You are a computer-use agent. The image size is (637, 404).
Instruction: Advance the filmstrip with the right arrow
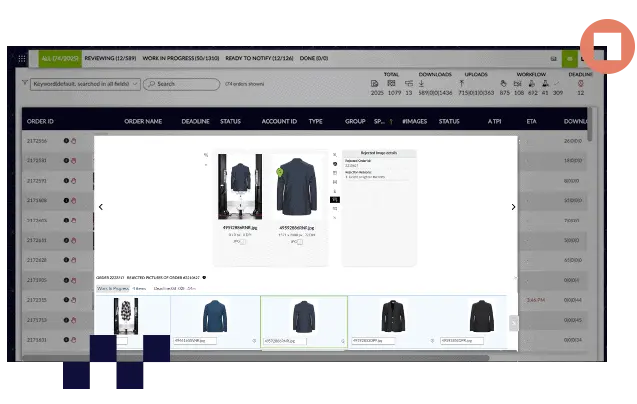514,323
